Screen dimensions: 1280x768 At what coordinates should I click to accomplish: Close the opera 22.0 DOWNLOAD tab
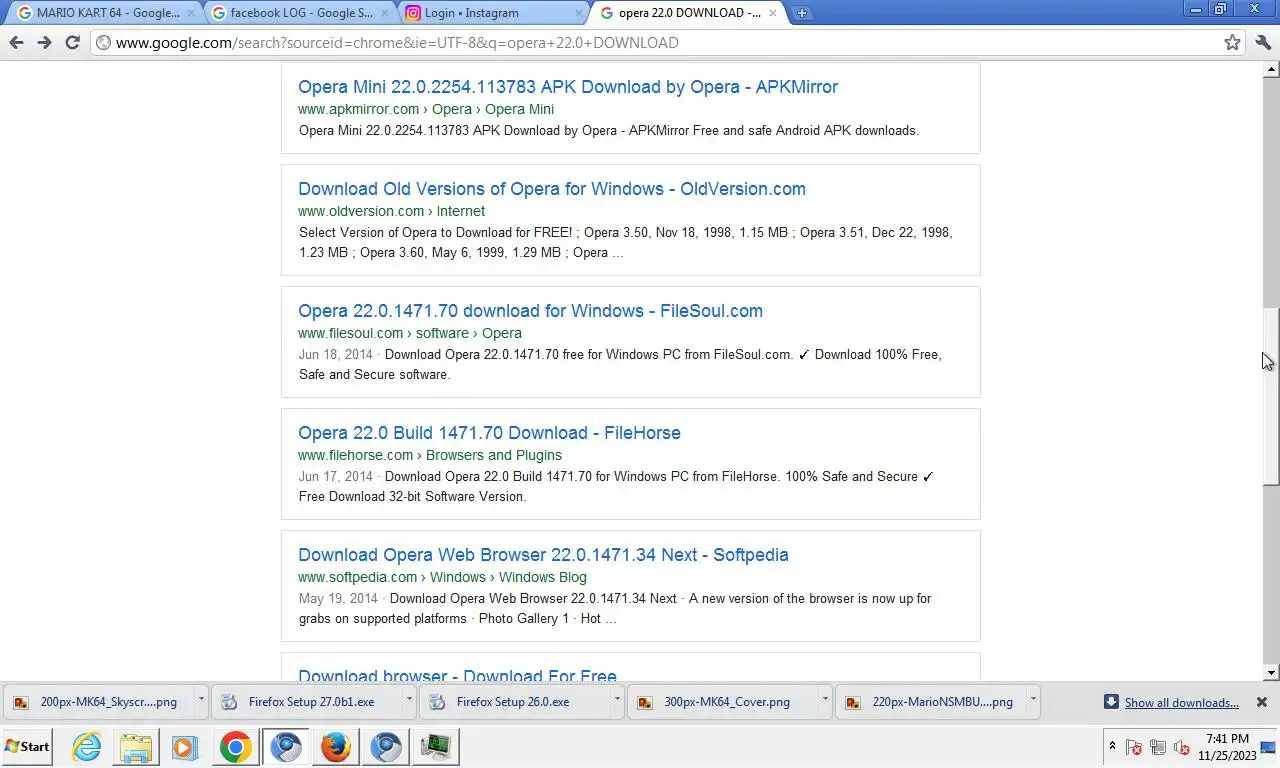click(x=772, y=13)
